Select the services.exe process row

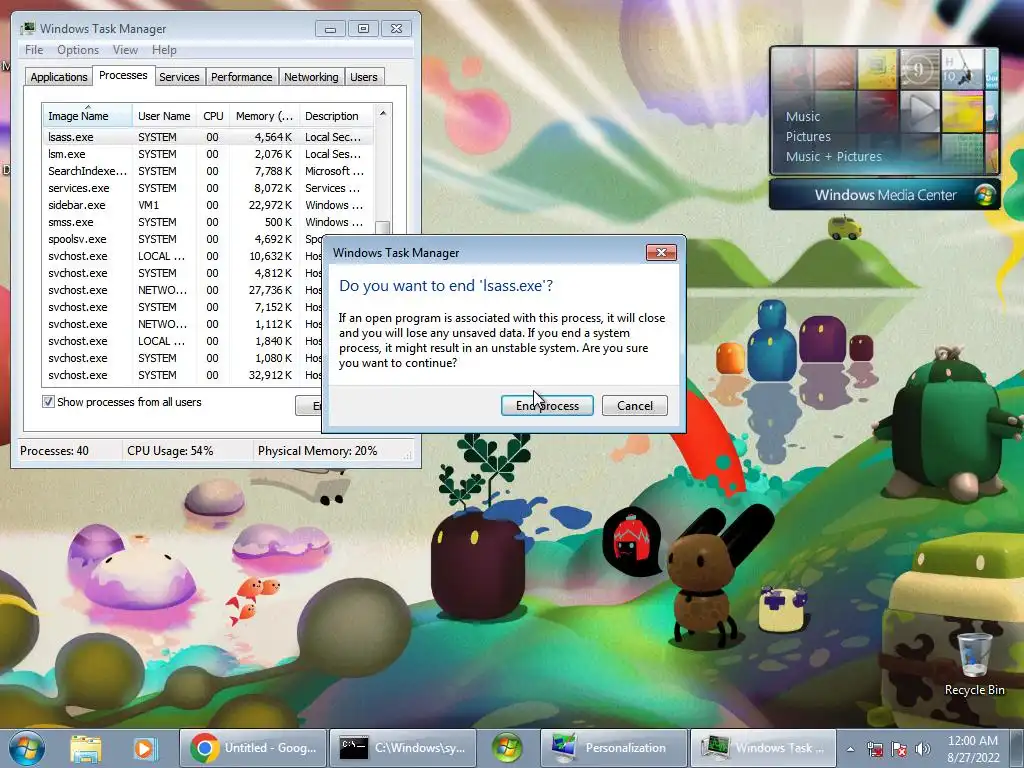point(207,188)
